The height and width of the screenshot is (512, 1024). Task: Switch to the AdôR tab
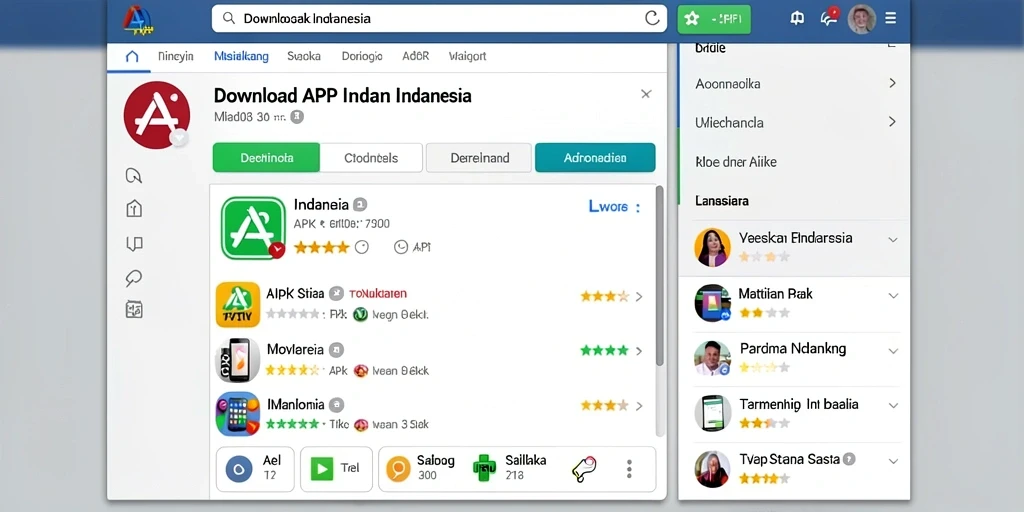tap(415, 56)
